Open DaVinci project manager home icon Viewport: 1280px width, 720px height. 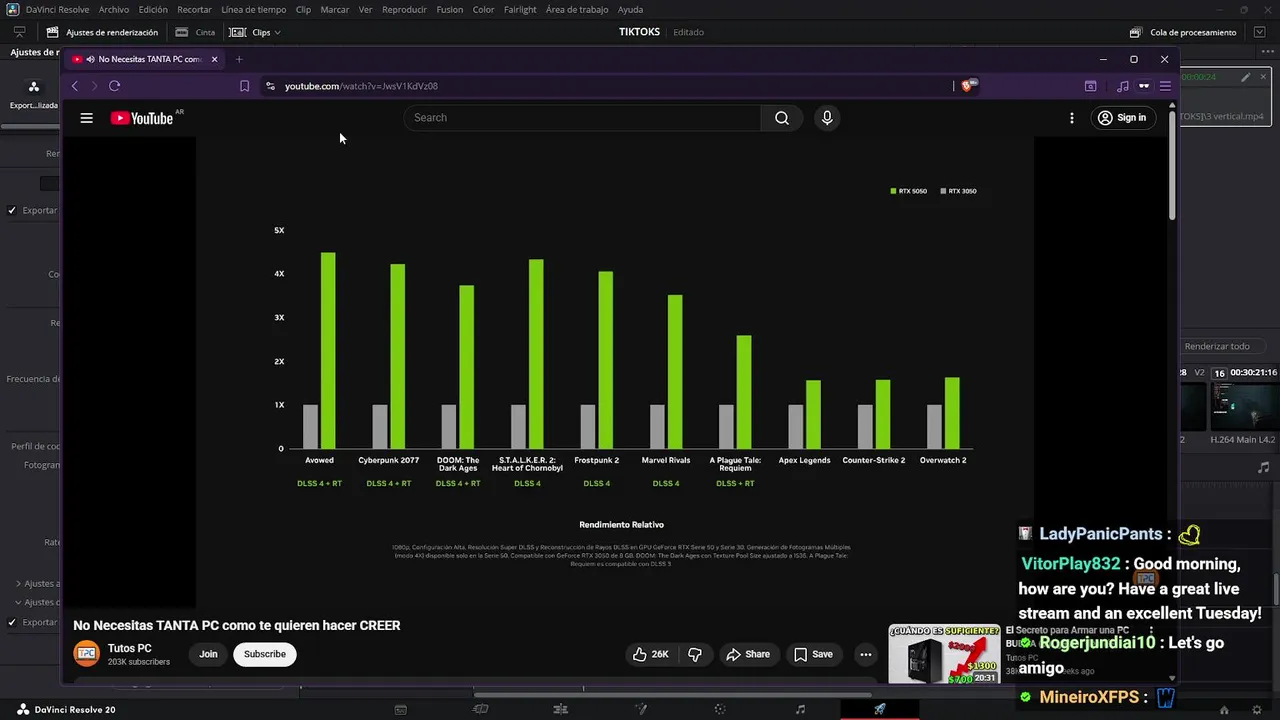click(x=1225, y=709)
